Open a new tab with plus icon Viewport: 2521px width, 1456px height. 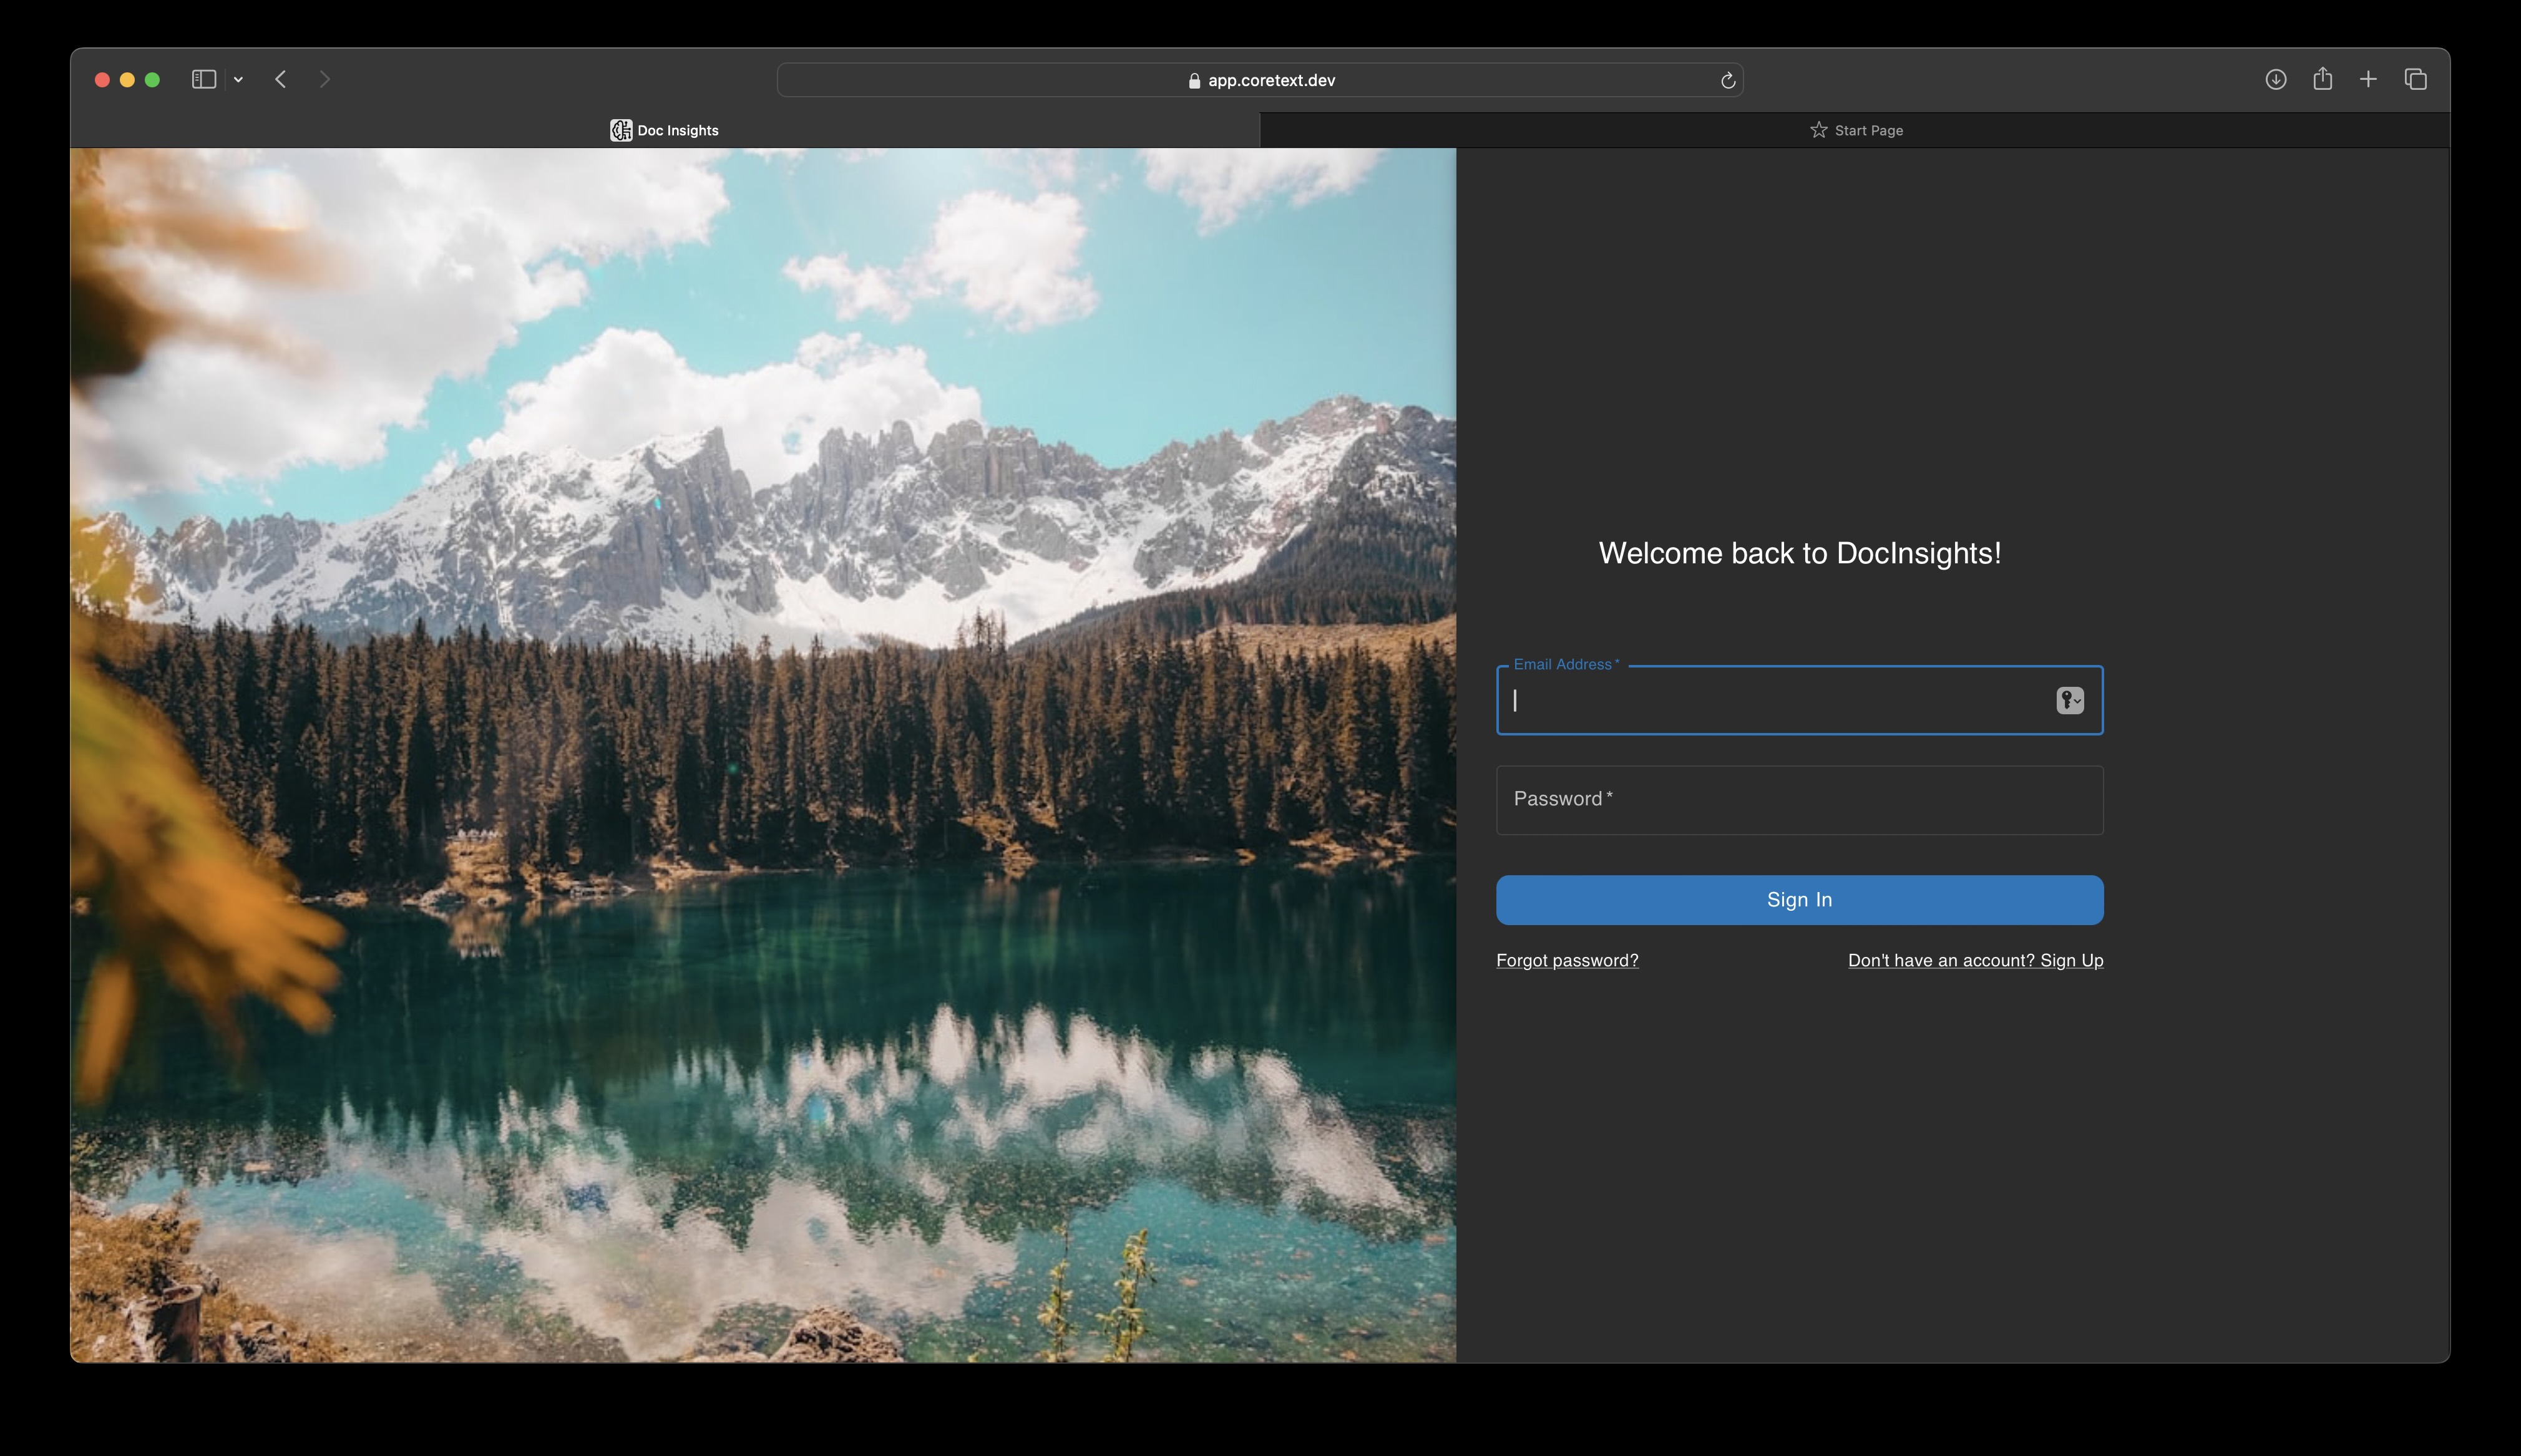click(x=2368, y=79)
